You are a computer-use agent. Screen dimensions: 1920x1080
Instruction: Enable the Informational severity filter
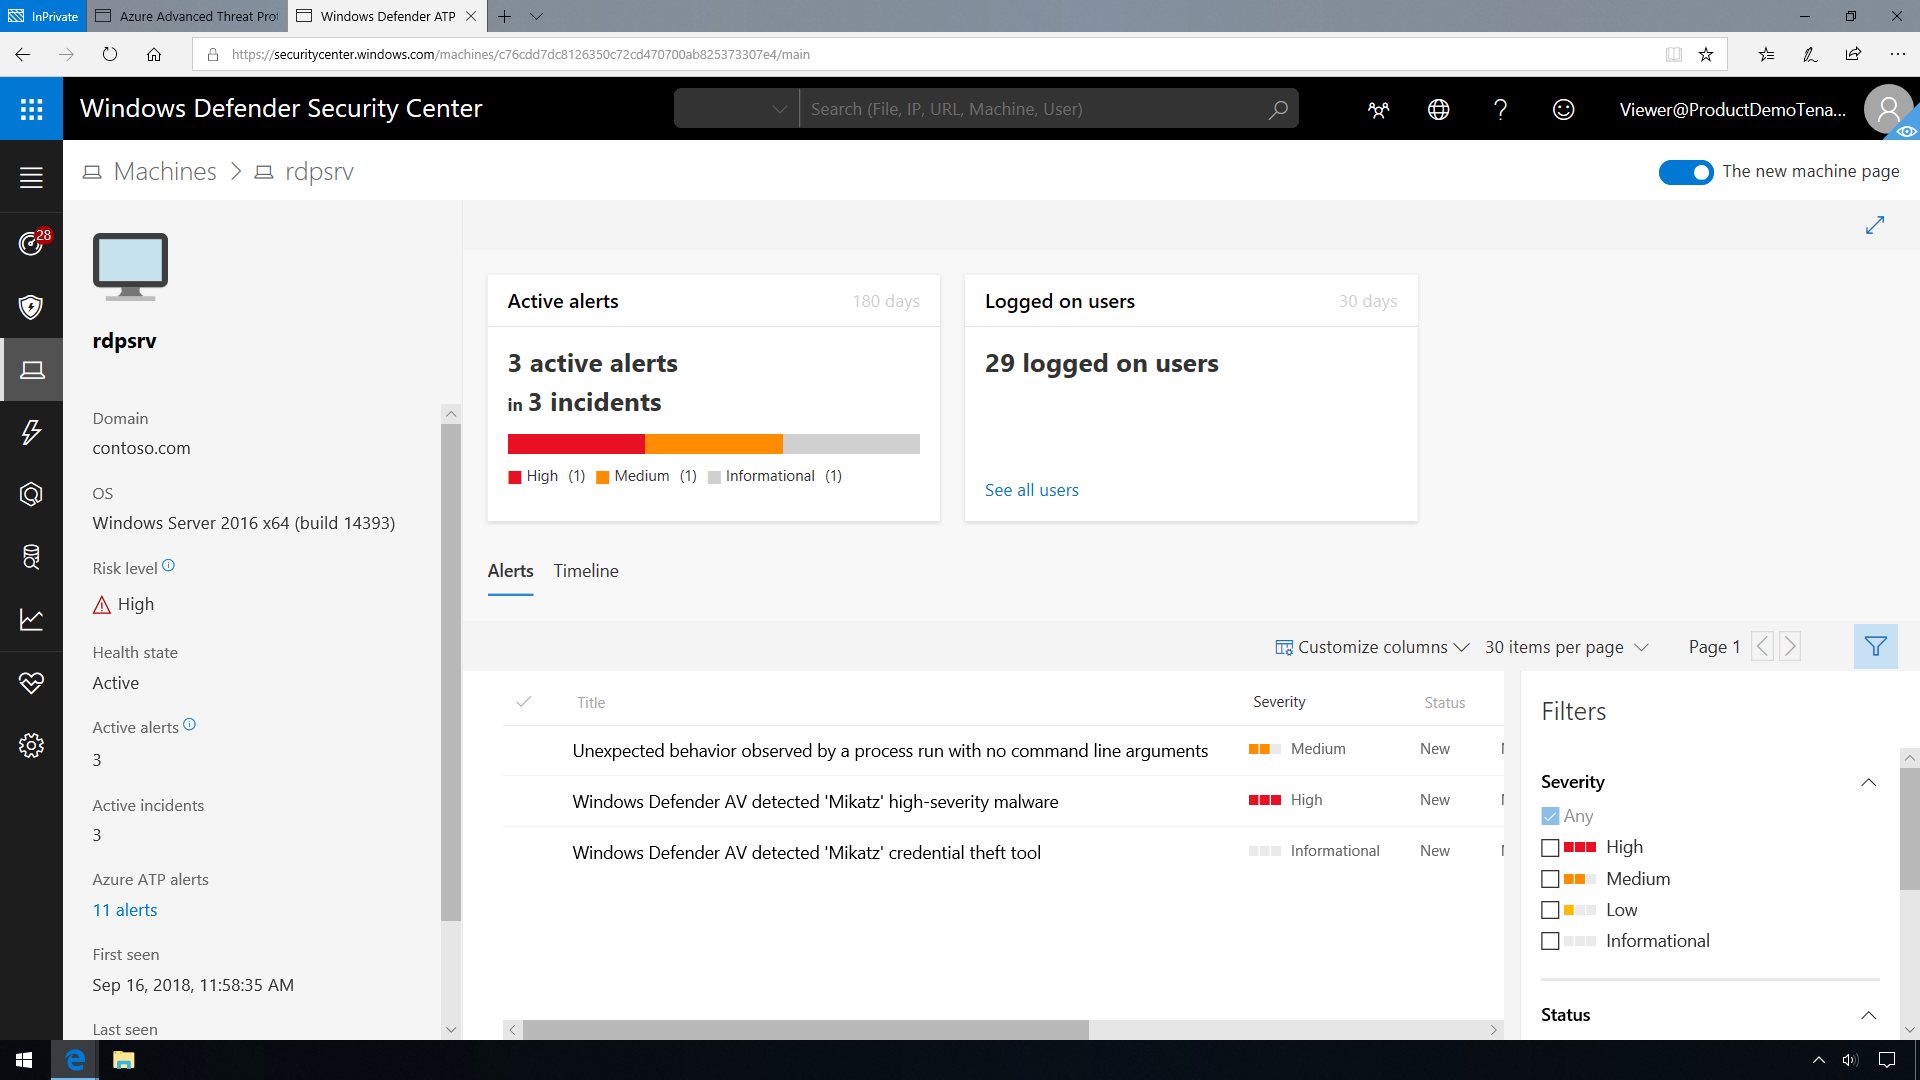pos(1549,940)
